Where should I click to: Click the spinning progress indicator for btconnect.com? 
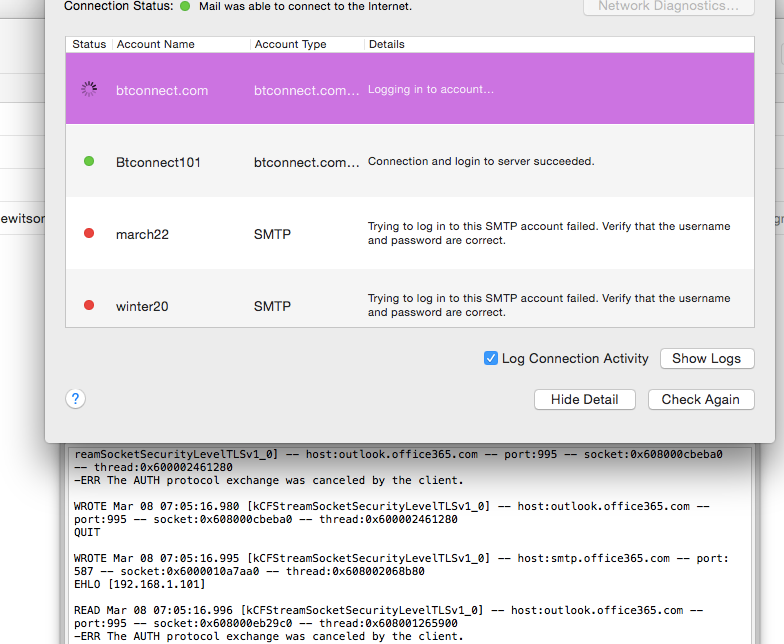89,89
